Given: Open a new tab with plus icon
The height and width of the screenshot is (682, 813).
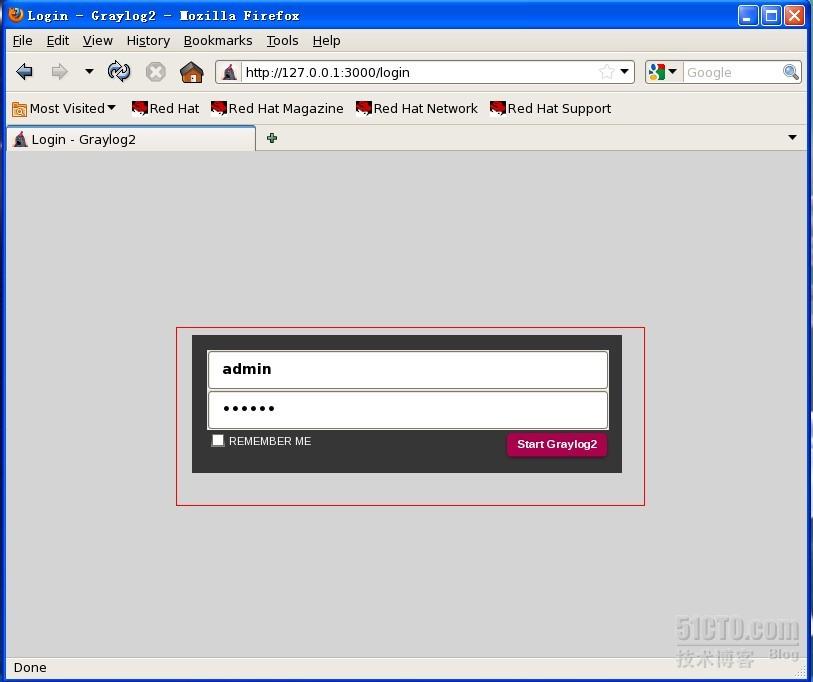Looking at the screenshot, I should [x=272, y=138].
